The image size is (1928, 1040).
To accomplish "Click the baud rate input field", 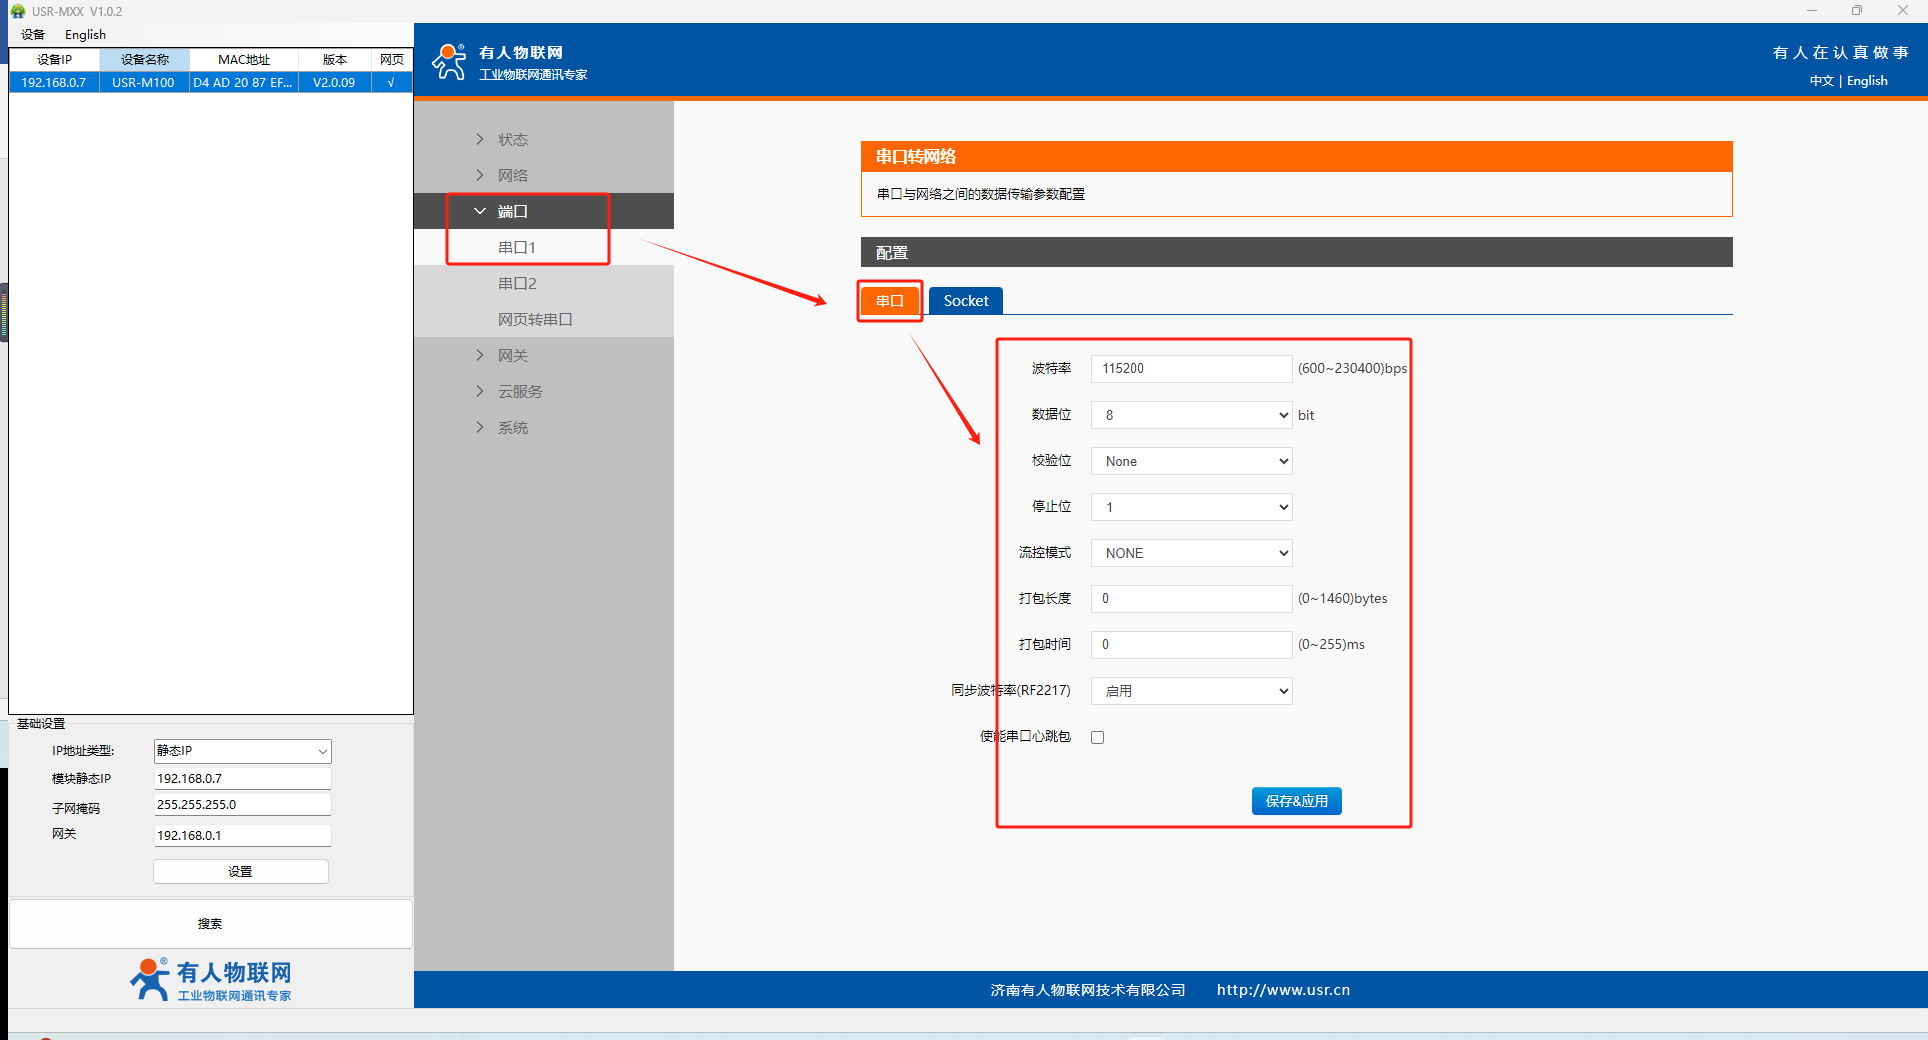I will pyautogui.click(x=1190, y=369).
